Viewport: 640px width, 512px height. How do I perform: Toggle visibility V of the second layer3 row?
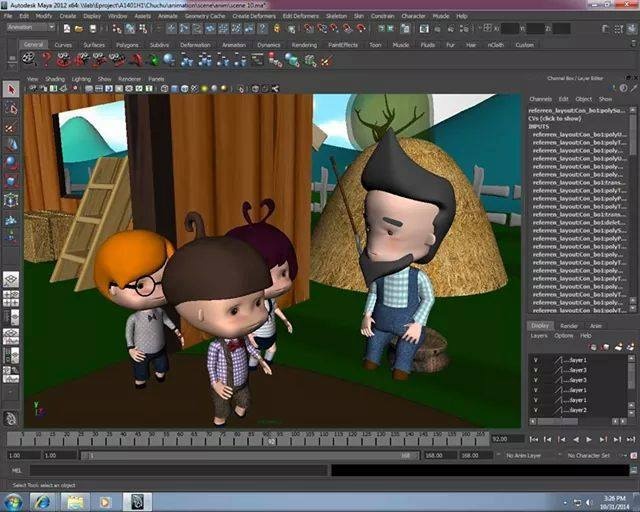tap(534, 380)
